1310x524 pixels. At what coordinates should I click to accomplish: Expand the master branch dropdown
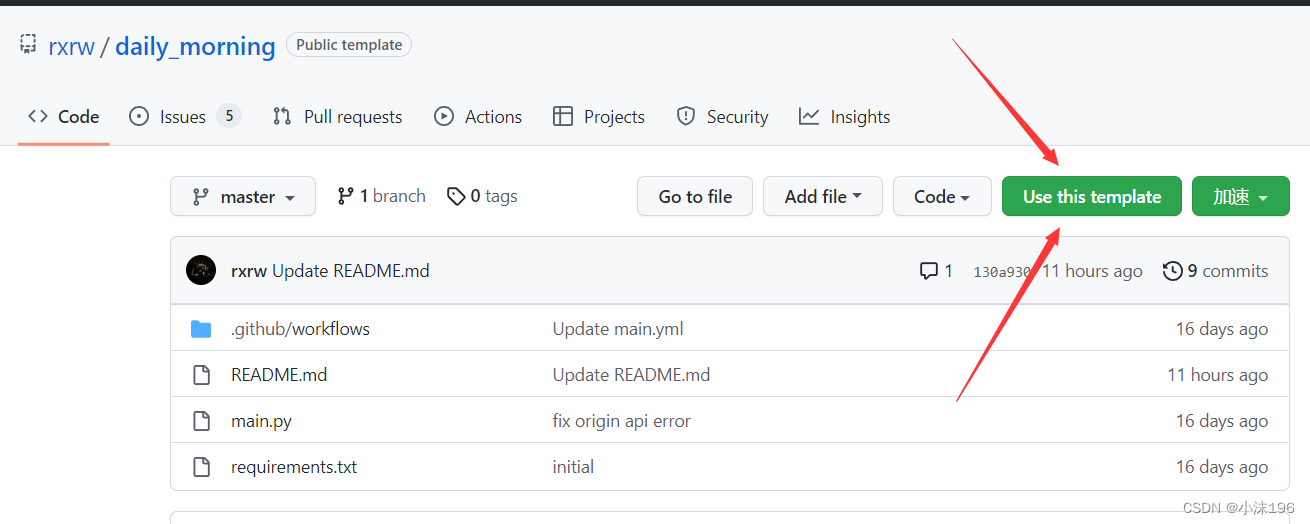coord(243,196)
